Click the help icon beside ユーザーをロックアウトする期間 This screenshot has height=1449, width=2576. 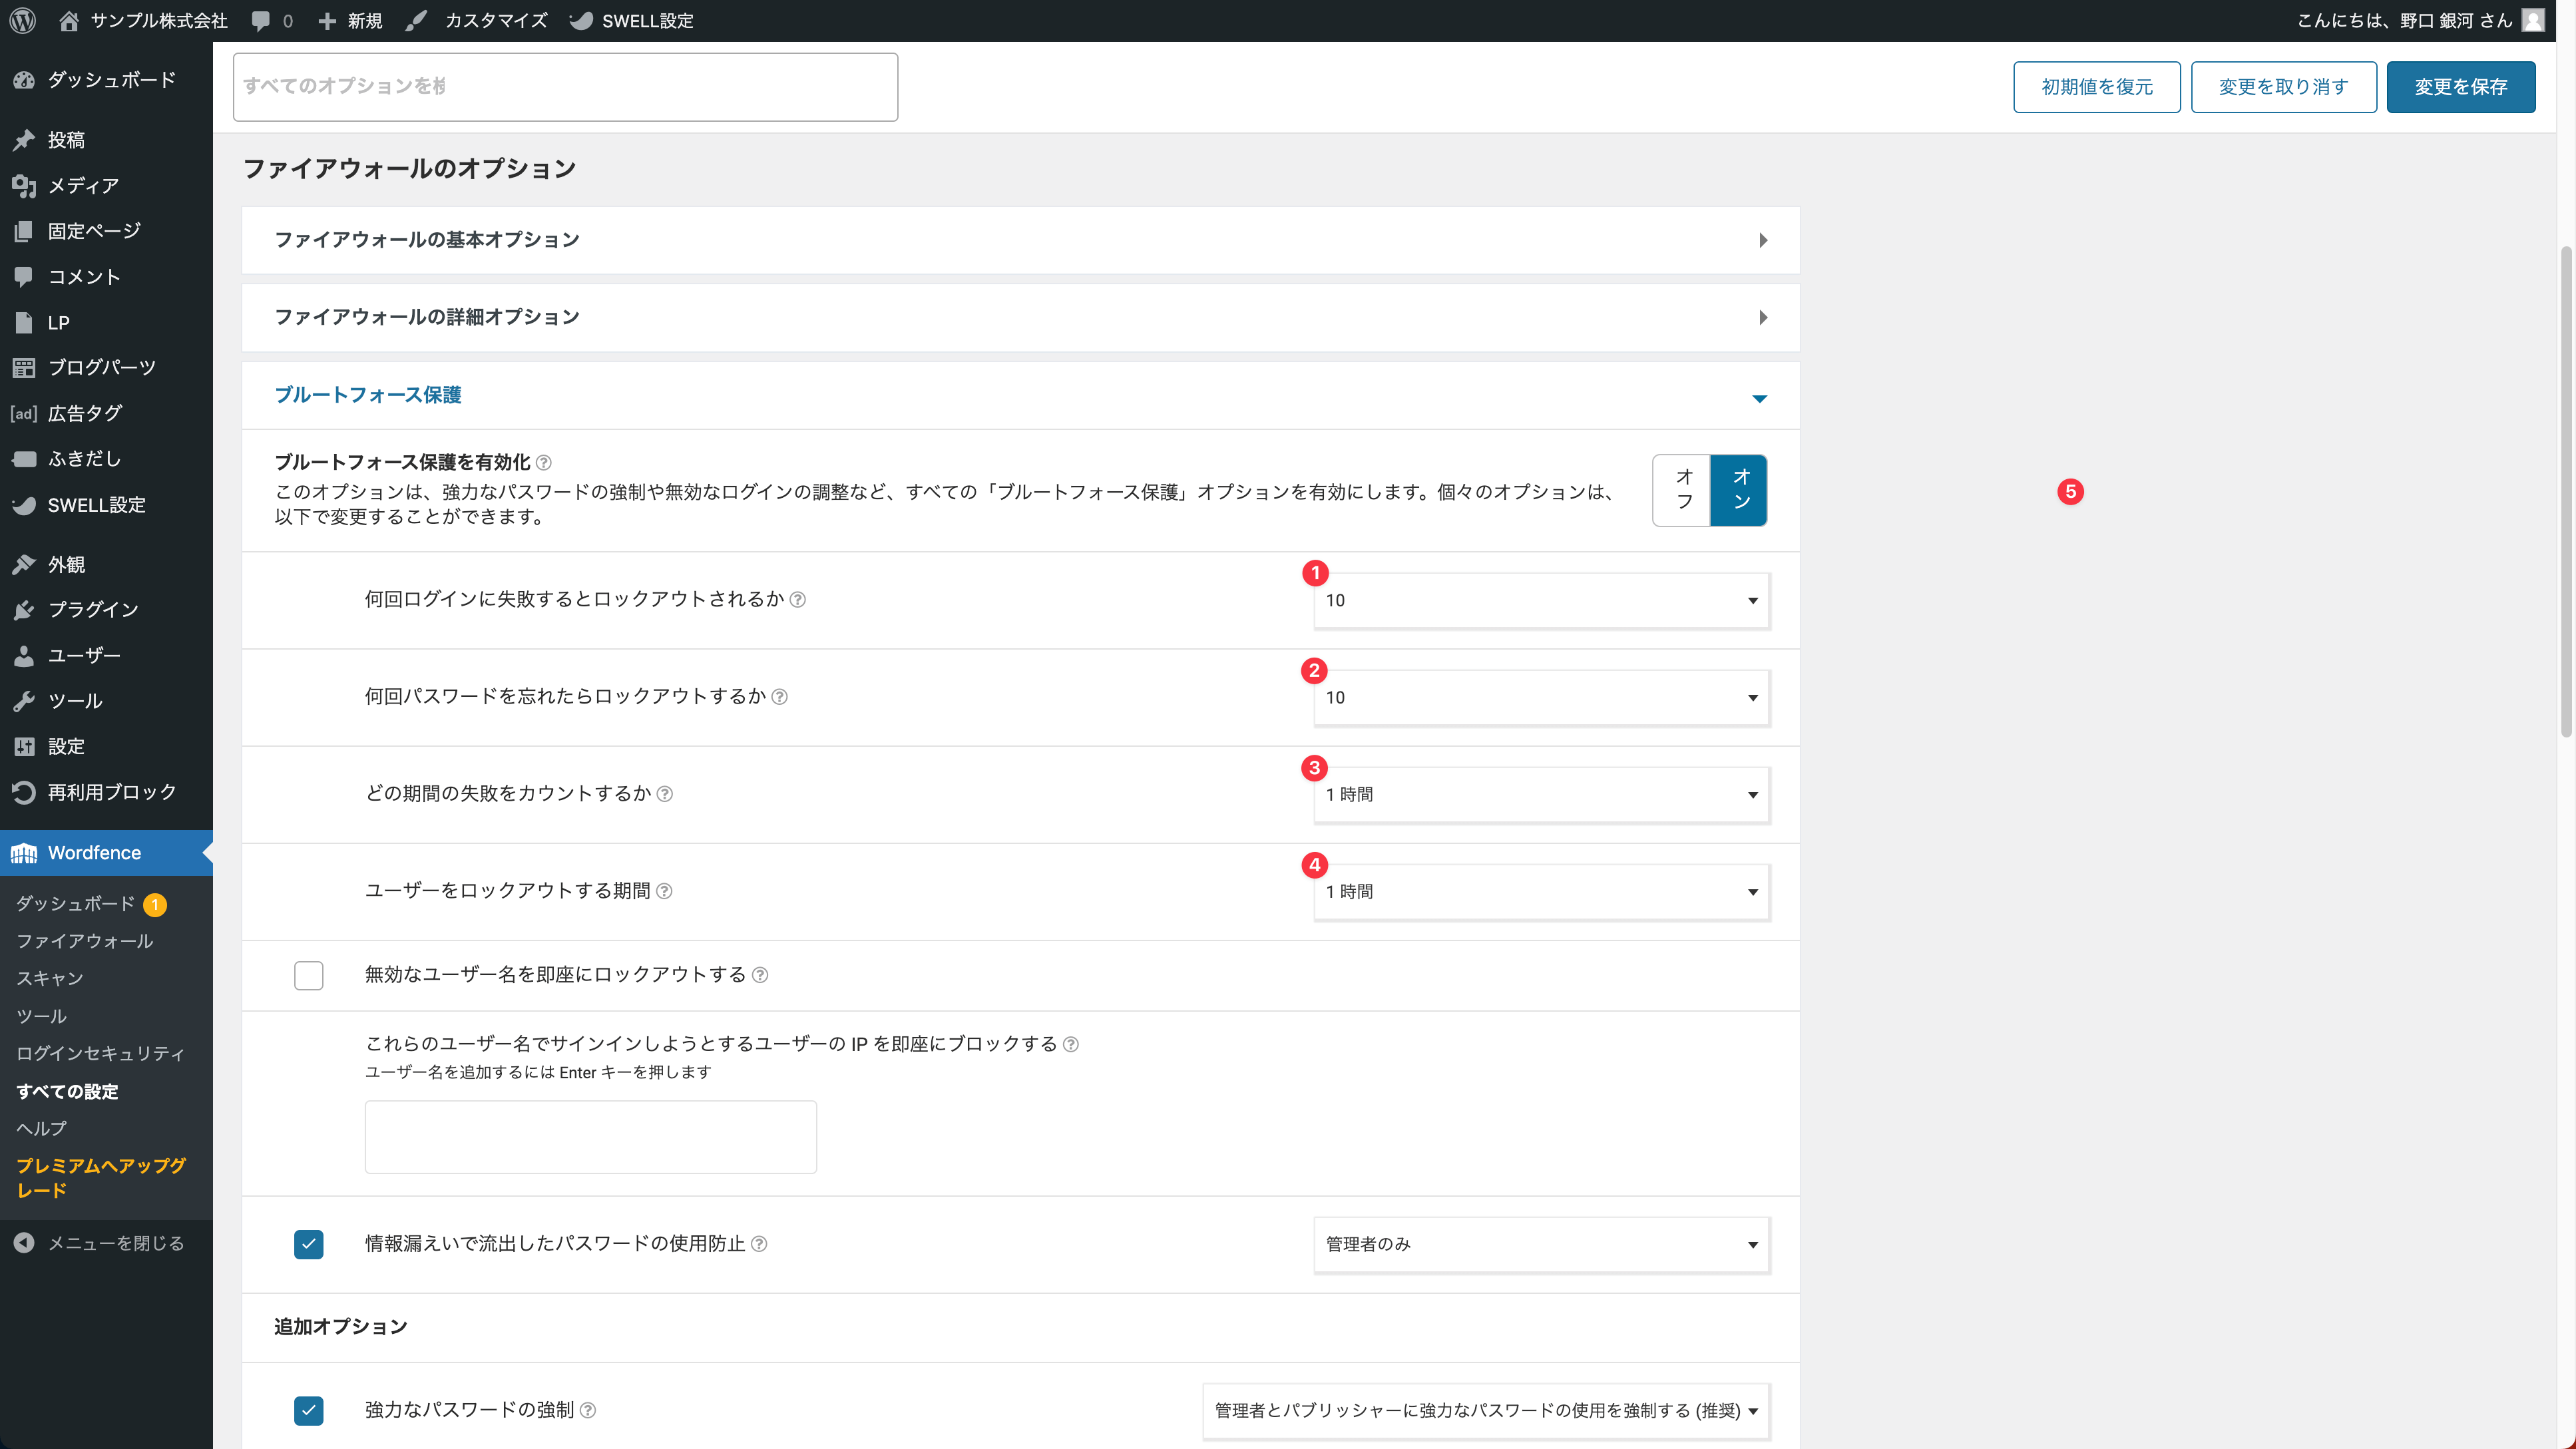pos(664,891)
